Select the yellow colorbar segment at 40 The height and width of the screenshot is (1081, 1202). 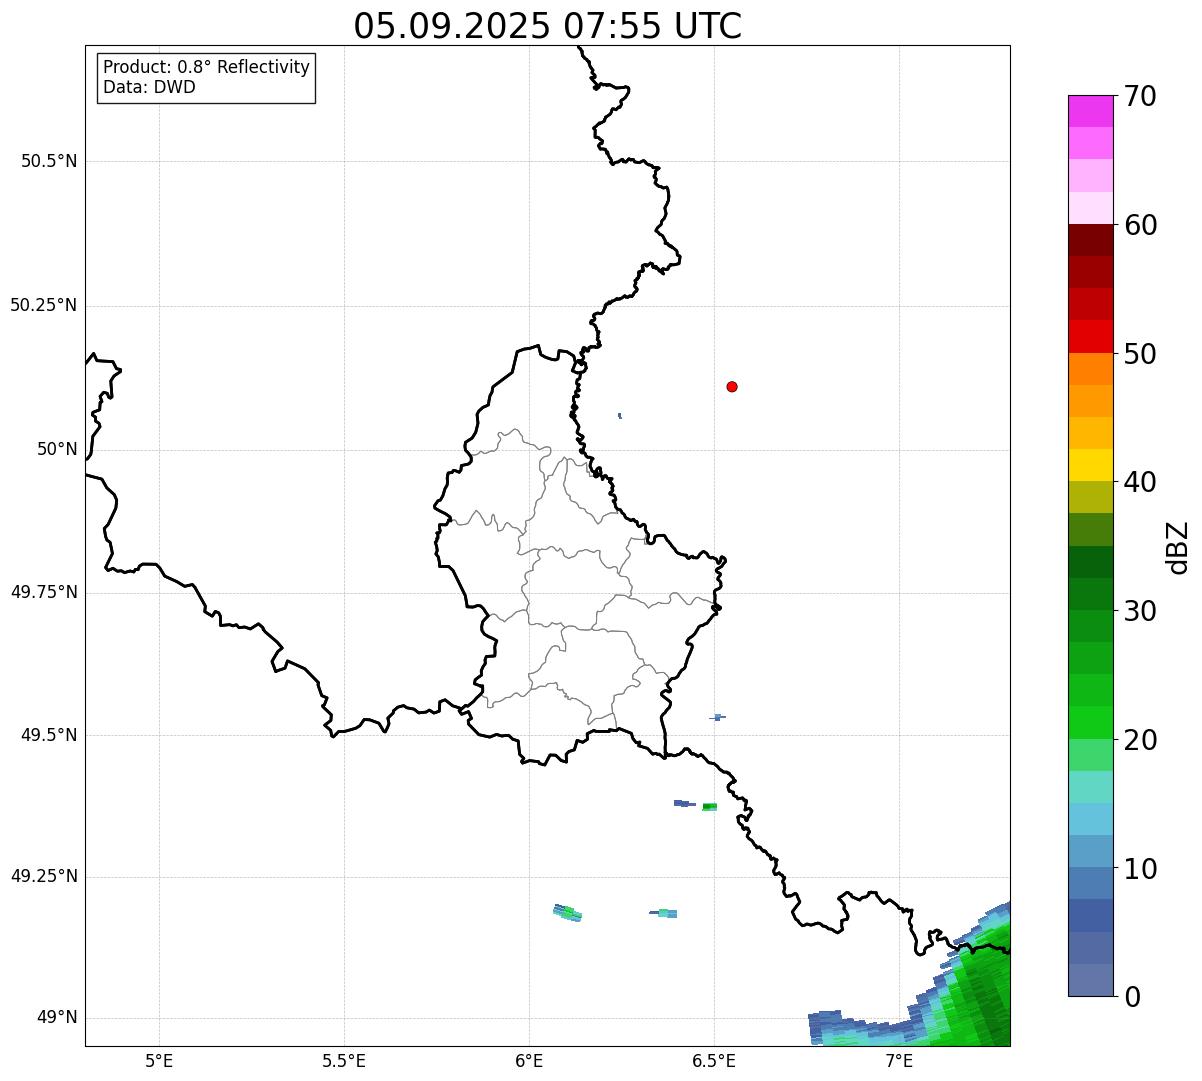click(1090, 465)
